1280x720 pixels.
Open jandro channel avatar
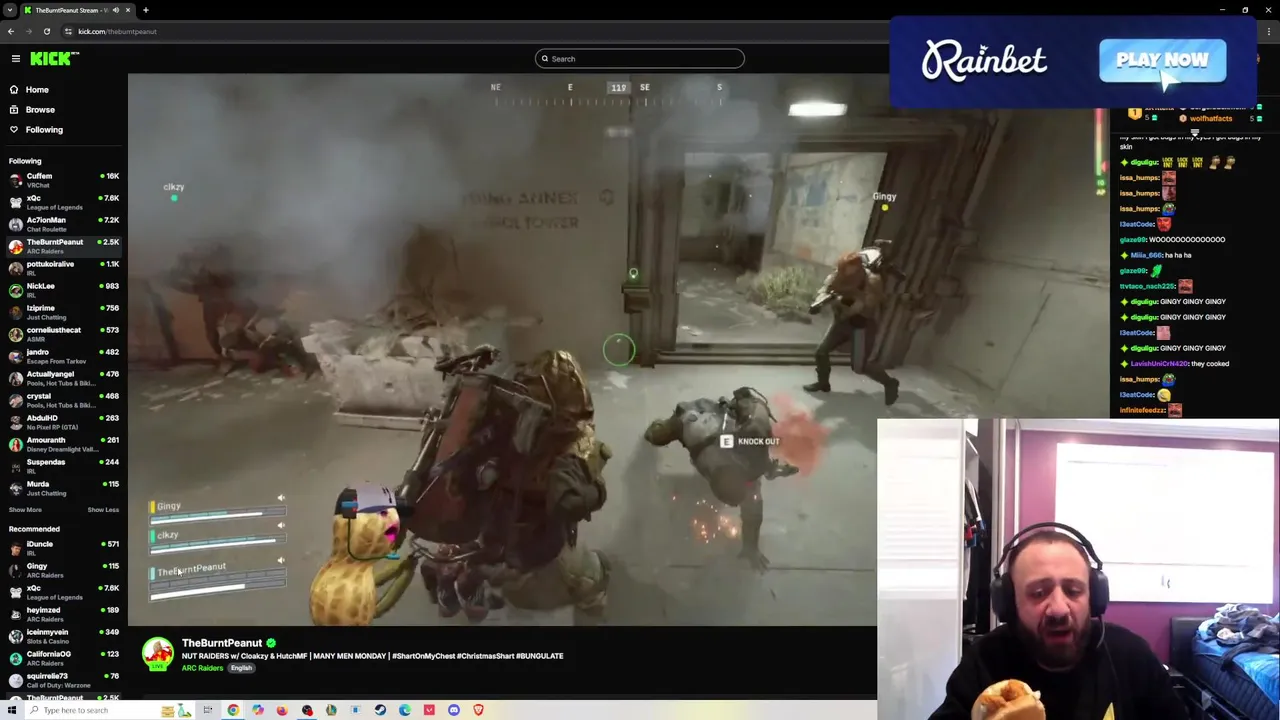(x=15, y=356)
